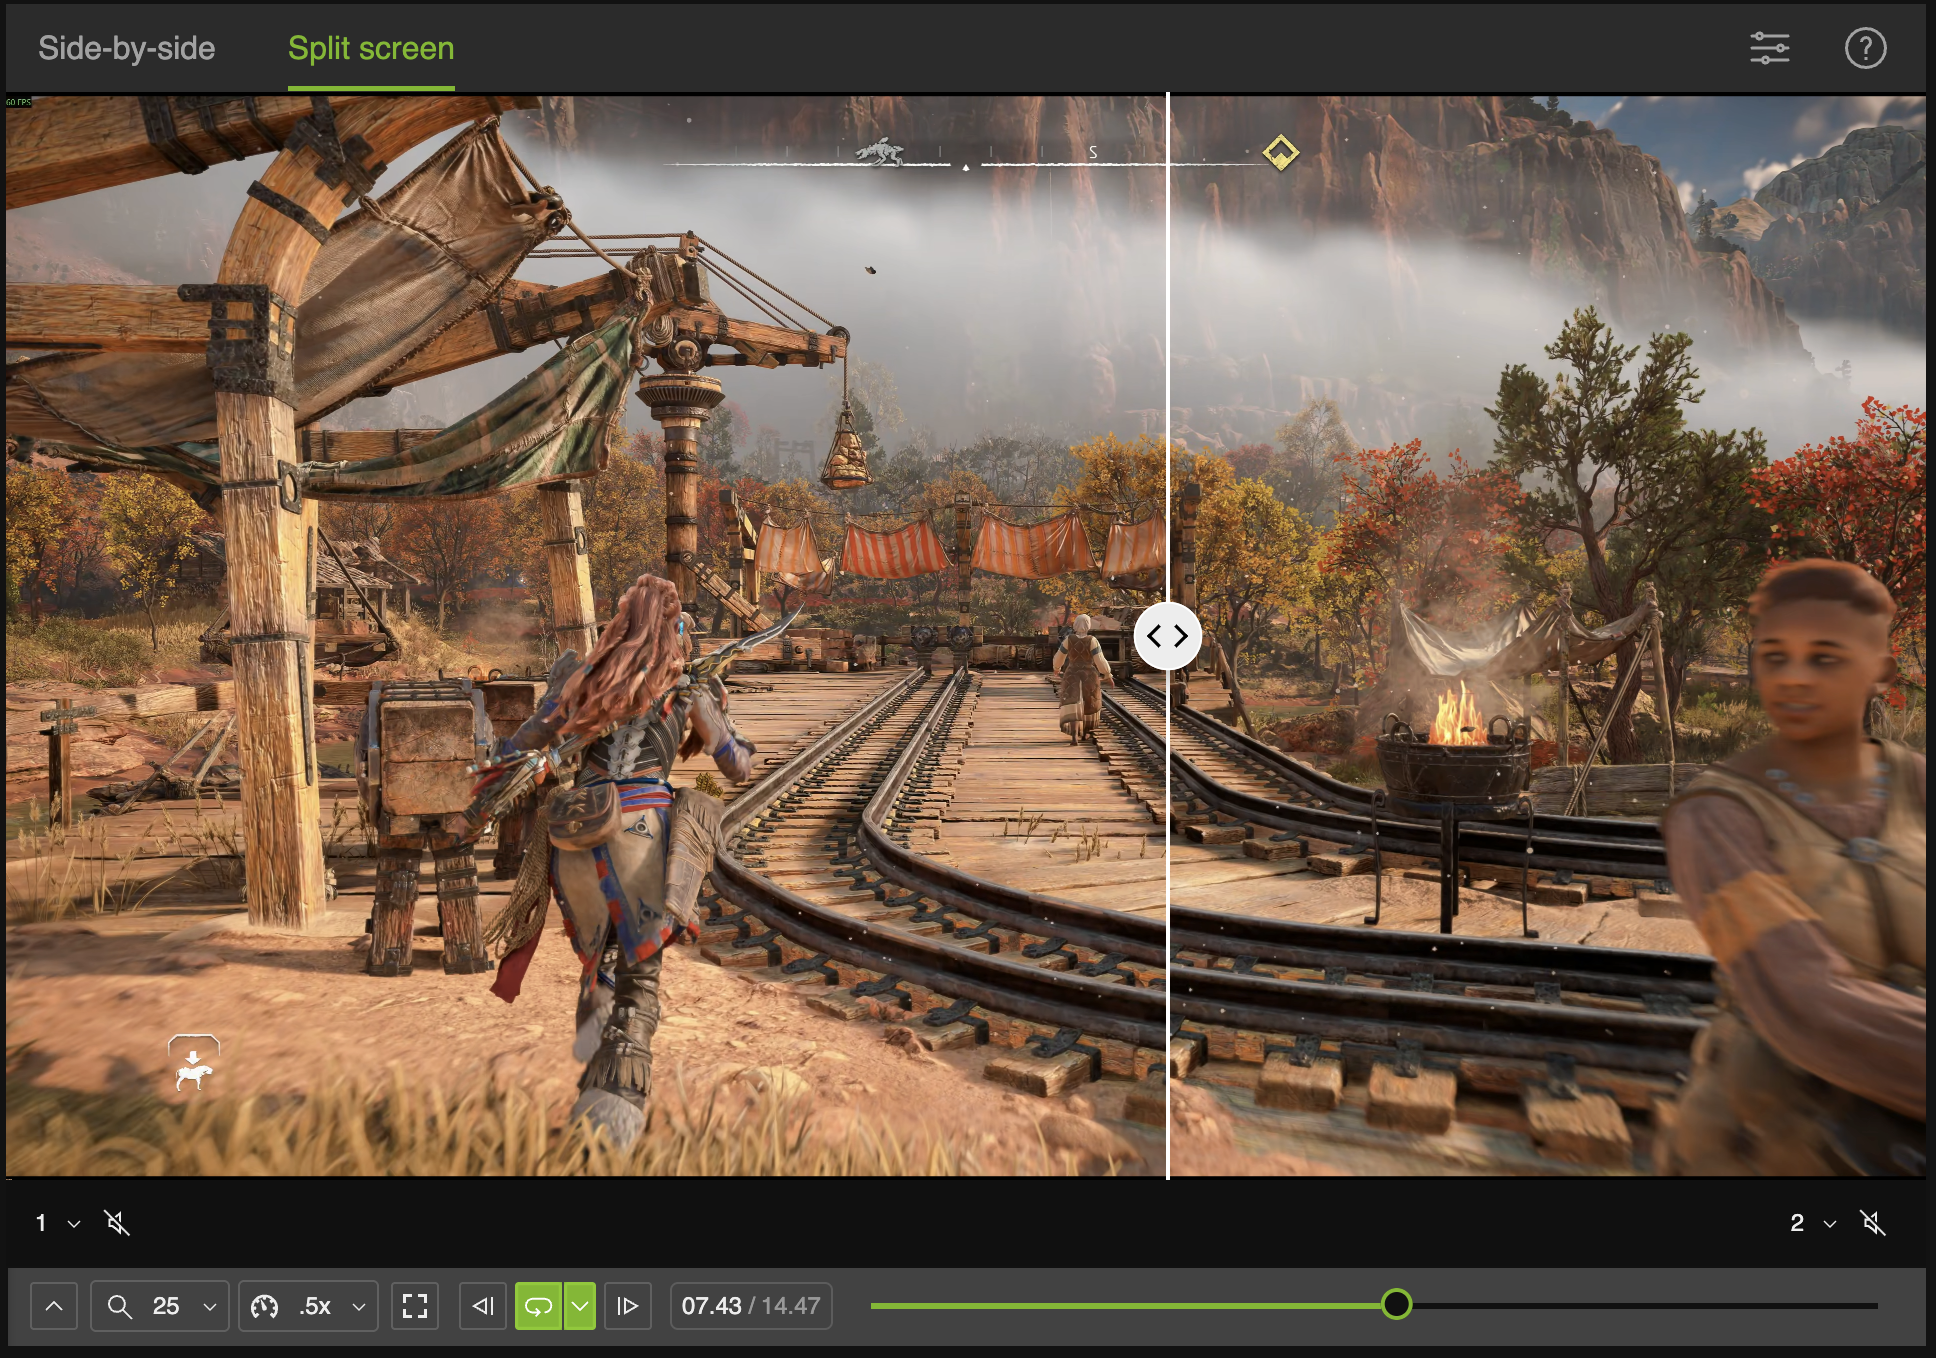Enter fullscreen mode
The width and height of the screenshot is (1936, 1358).
point(415,1306)
